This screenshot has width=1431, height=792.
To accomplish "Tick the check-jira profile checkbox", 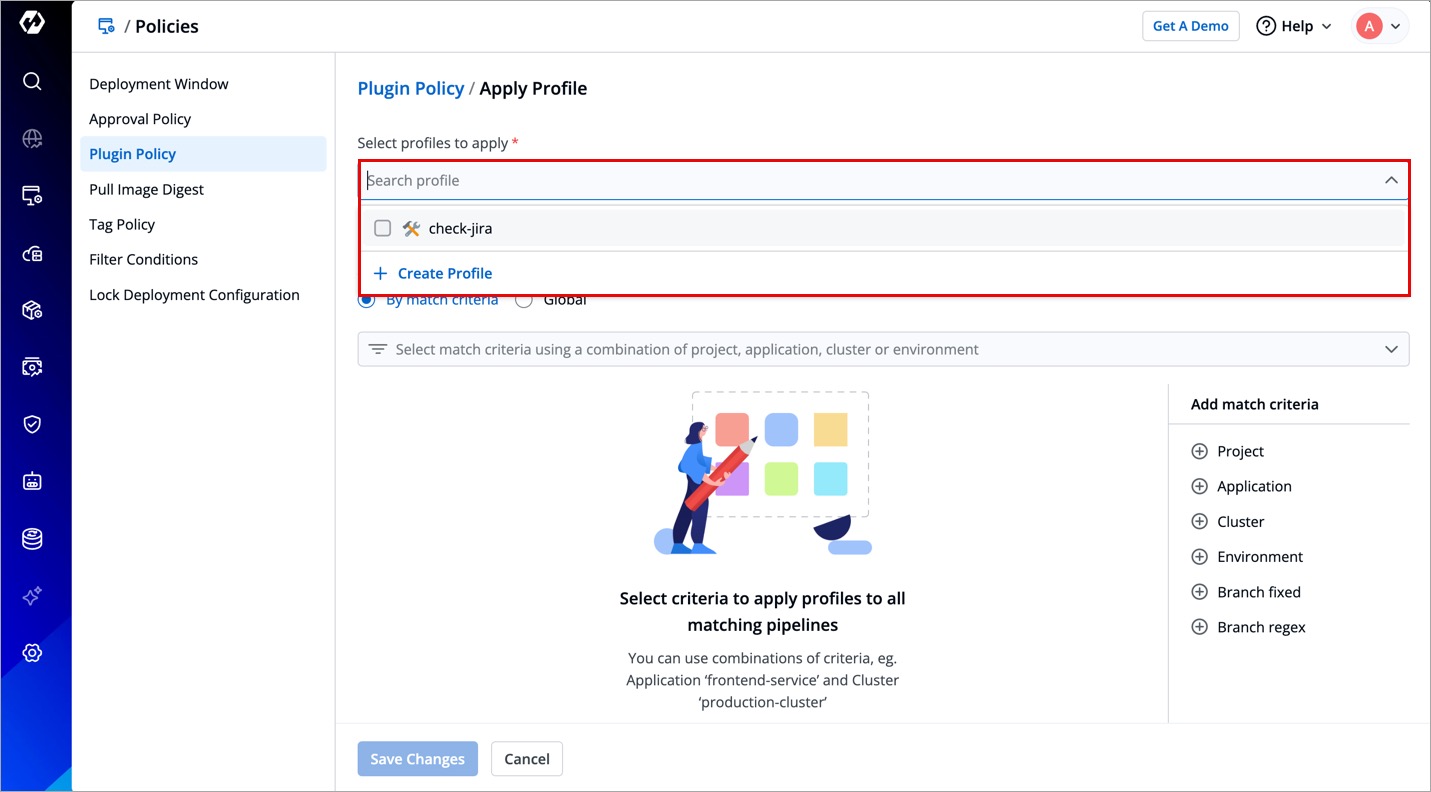I will [x=382, y=228].
